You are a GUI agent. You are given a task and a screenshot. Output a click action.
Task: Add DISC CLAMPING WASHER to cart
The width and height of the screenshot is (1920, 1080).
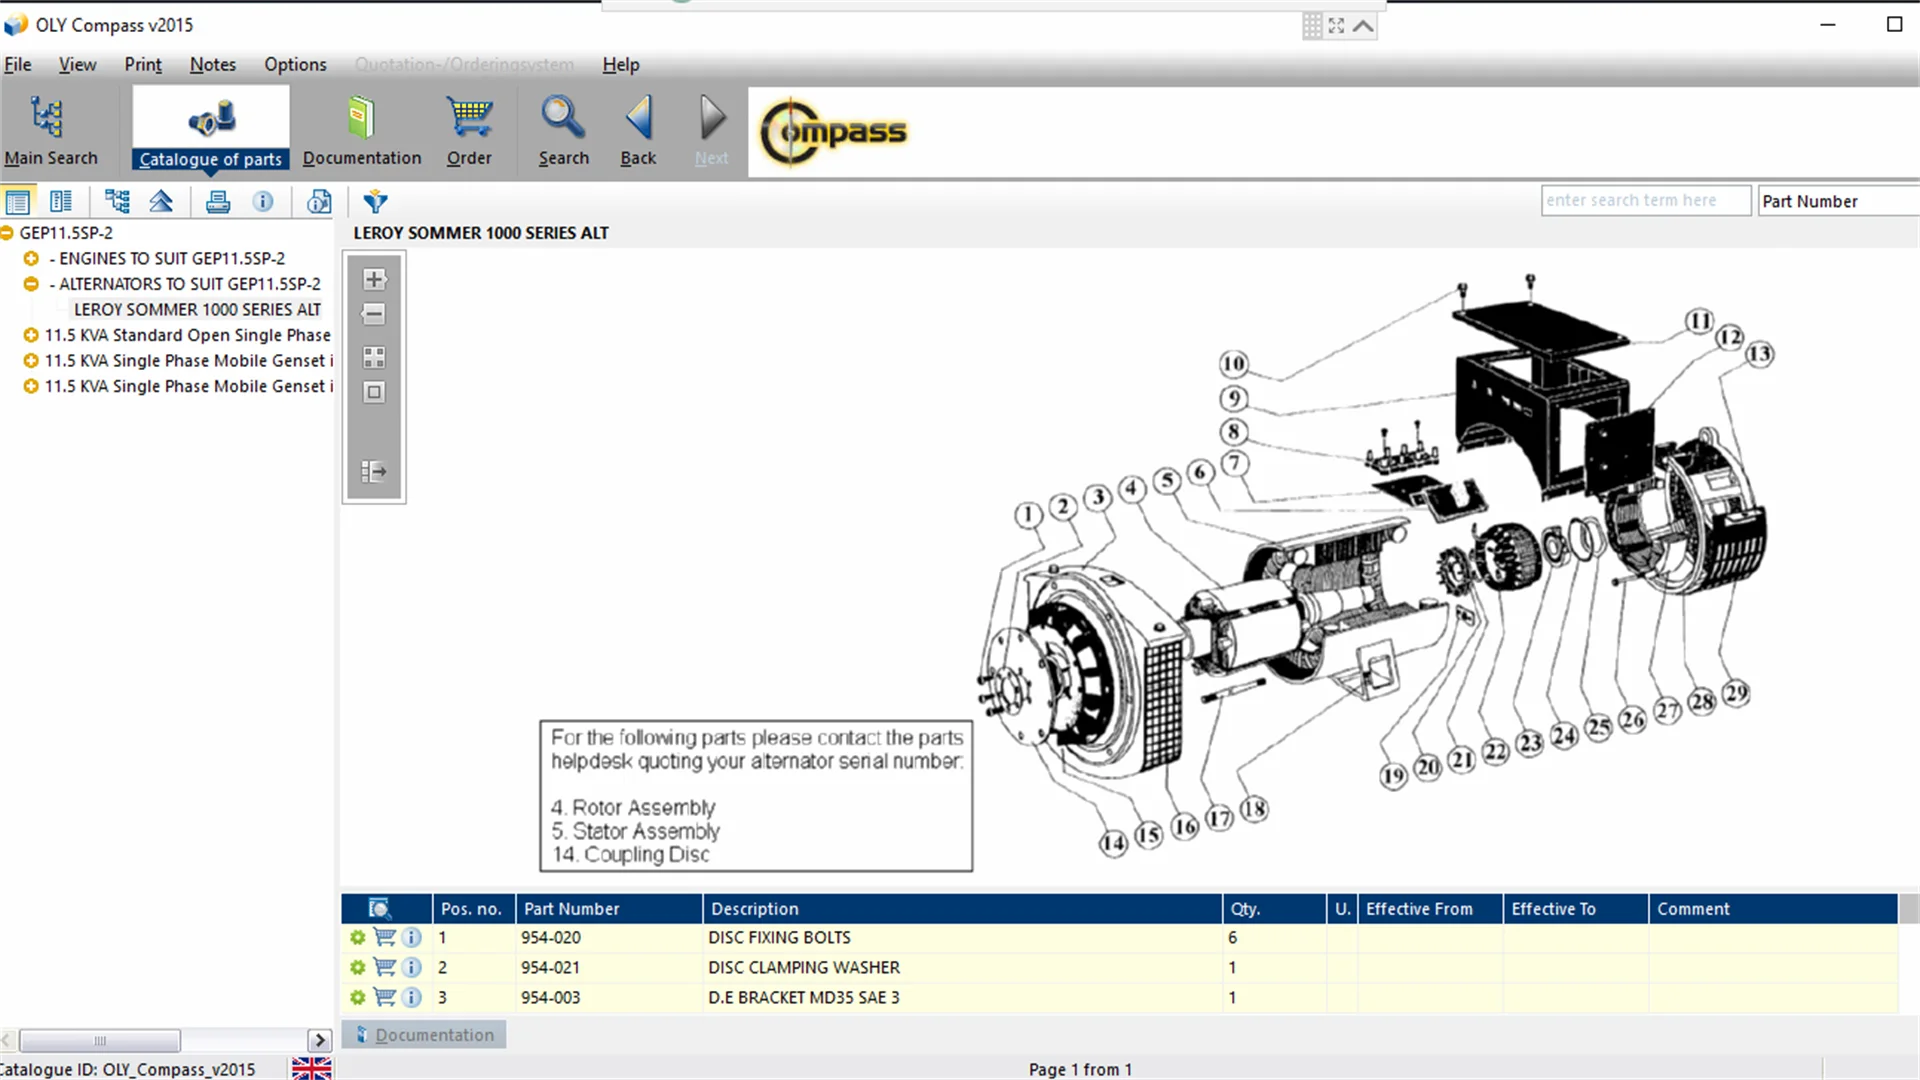tap(384, 967)
